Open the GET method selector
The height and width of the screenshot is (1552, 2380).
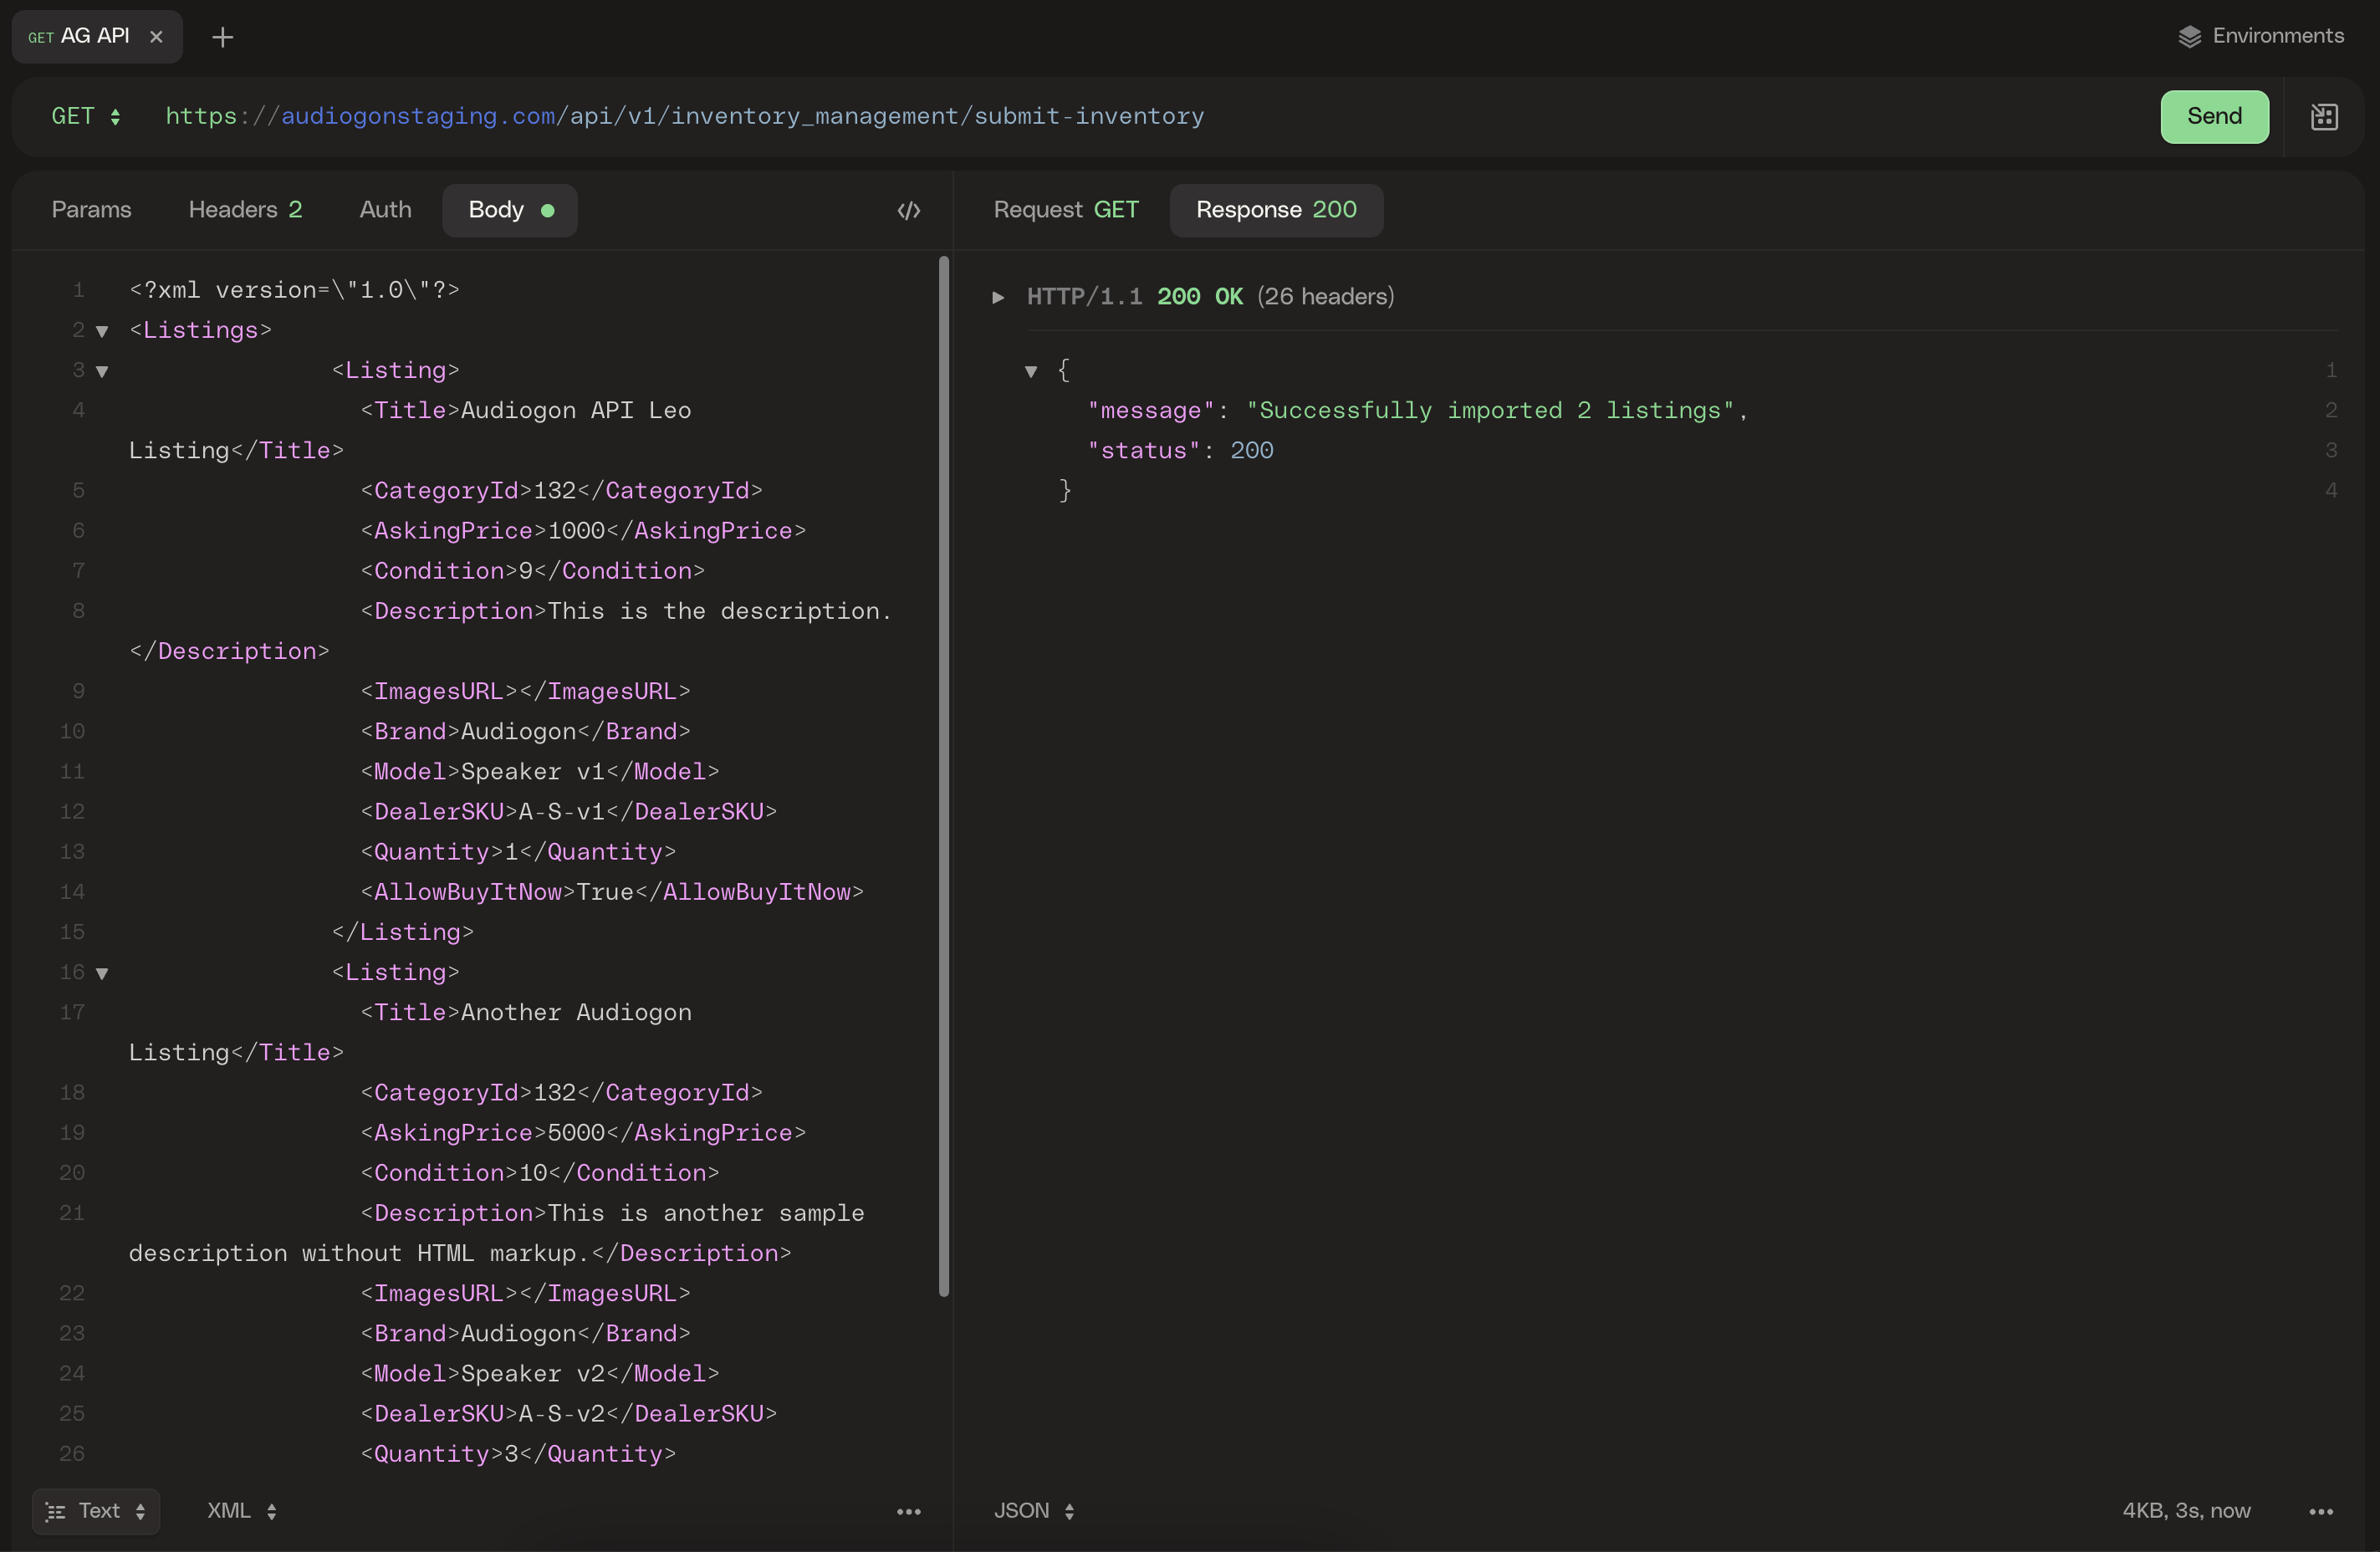tap(86, 116)
